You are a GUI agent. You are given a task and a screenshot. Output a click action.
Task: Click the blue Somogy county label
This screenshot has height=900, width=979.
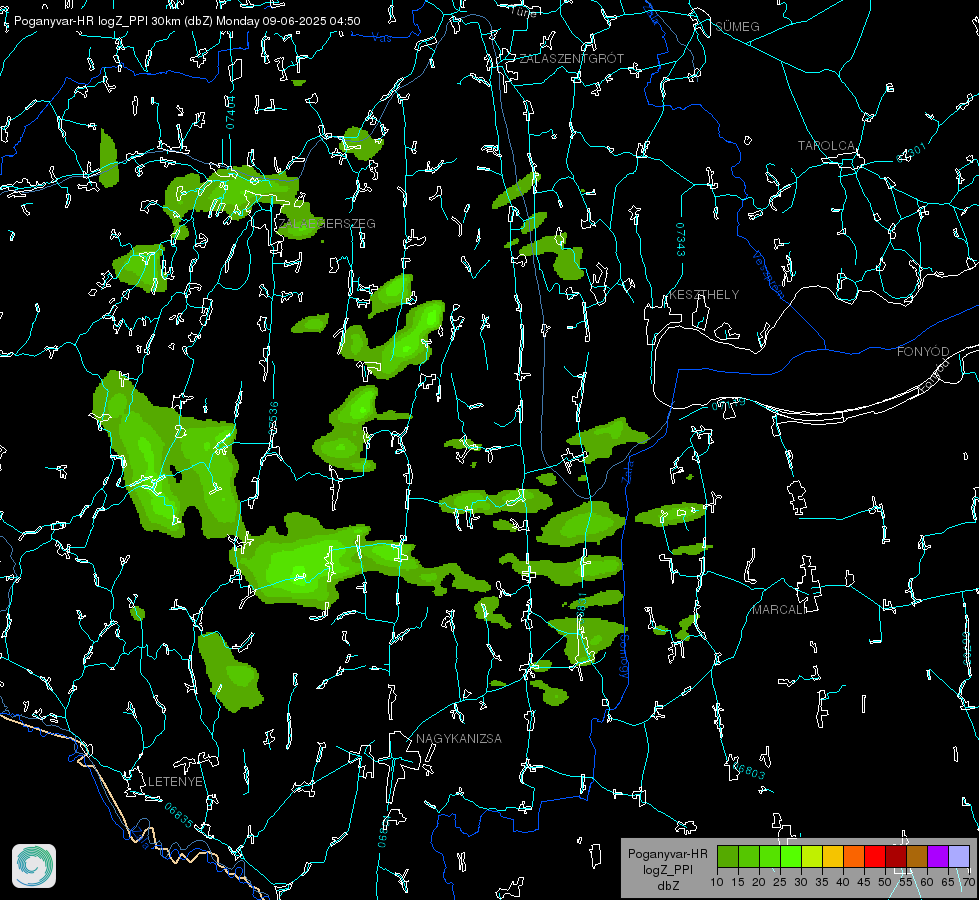(623, 656)
